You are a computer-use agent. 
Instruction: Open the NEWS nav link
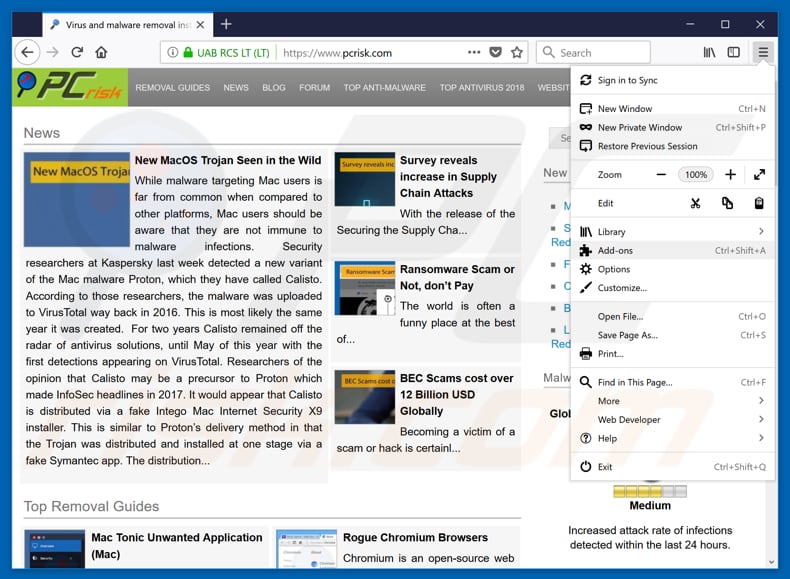pyautogui.click(x=236, y=88)
